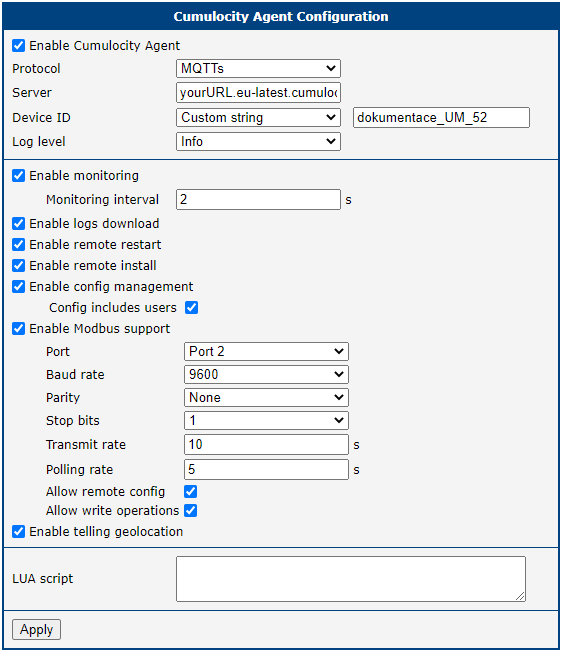The width and height of the screenshot is (563, 652).
Task: Click the Device ID custom string field
Action: coord(441,117)
